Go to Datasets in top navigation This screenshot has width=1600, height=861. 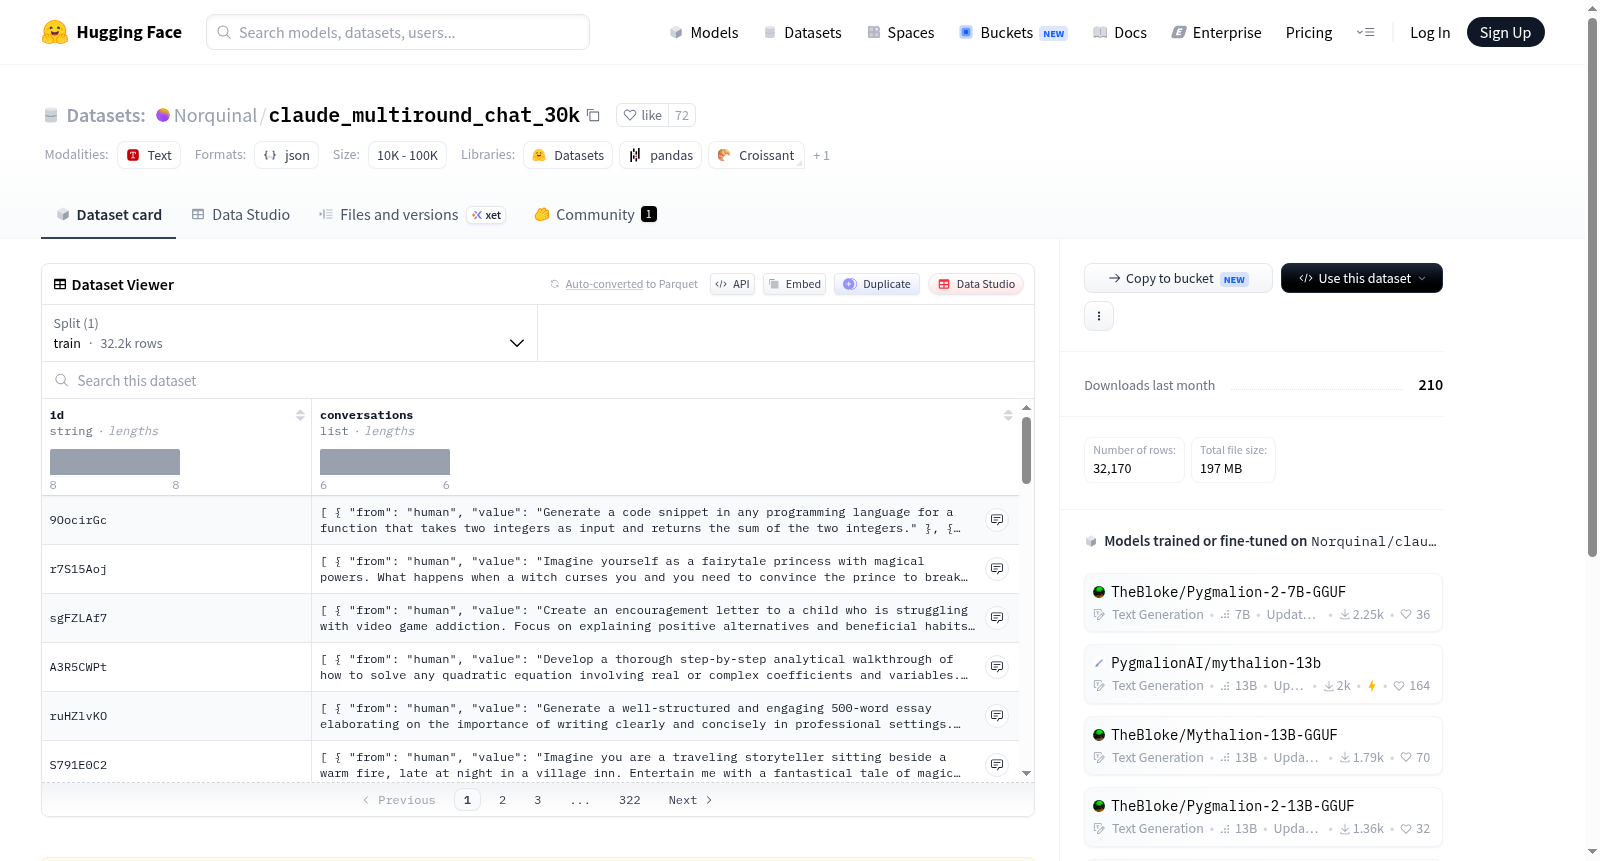(x=802, y=32)
